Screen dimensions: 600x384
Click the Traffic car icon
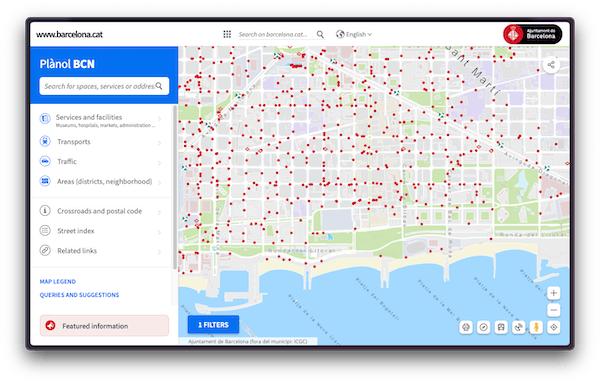click(x=45, y=161)
